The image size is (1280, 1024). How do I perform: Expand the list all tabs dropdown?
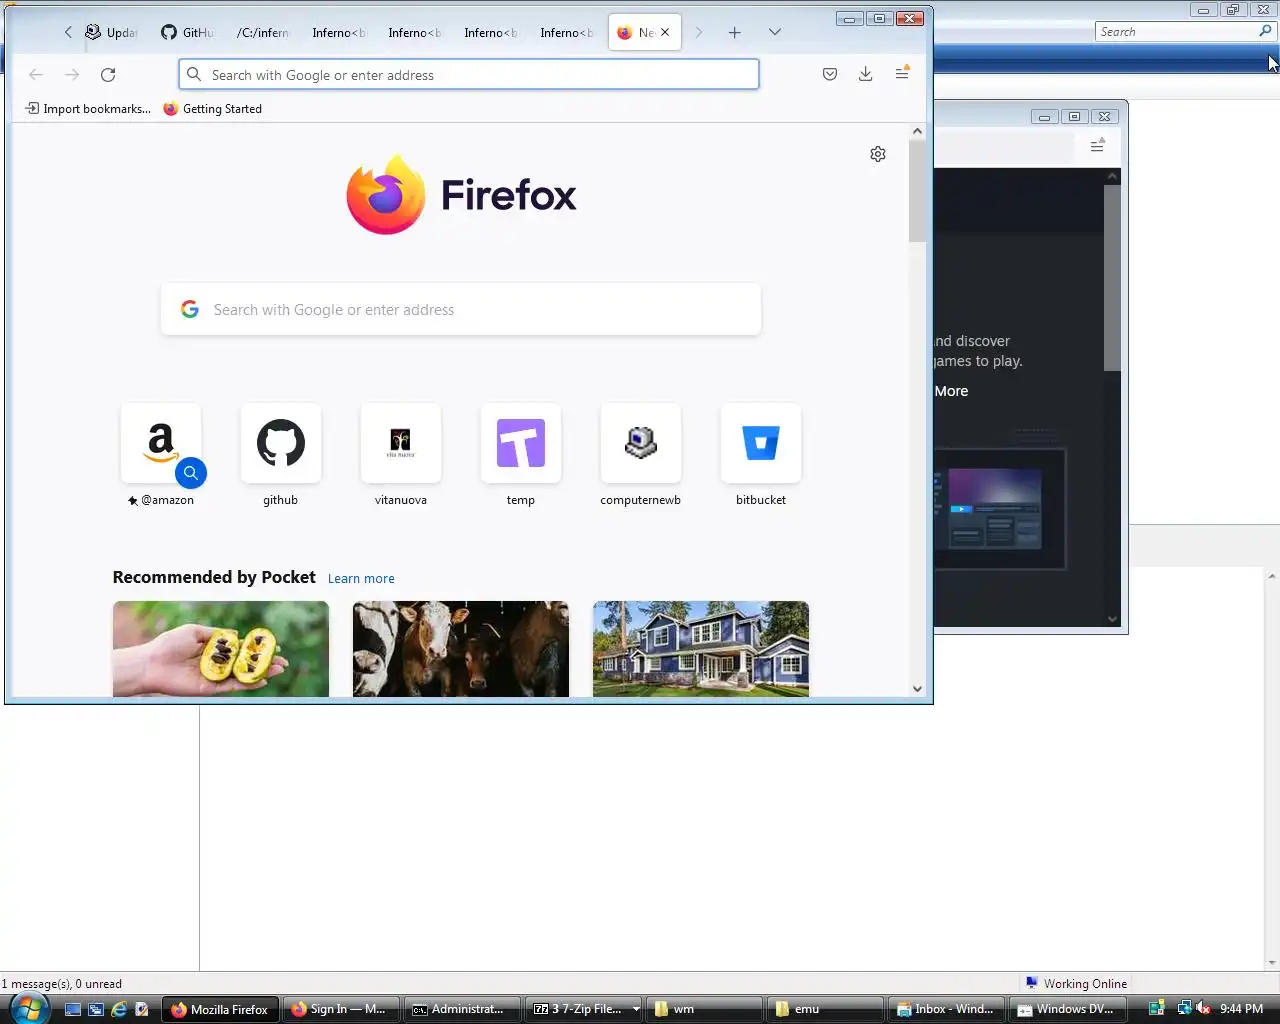(775, 32)
